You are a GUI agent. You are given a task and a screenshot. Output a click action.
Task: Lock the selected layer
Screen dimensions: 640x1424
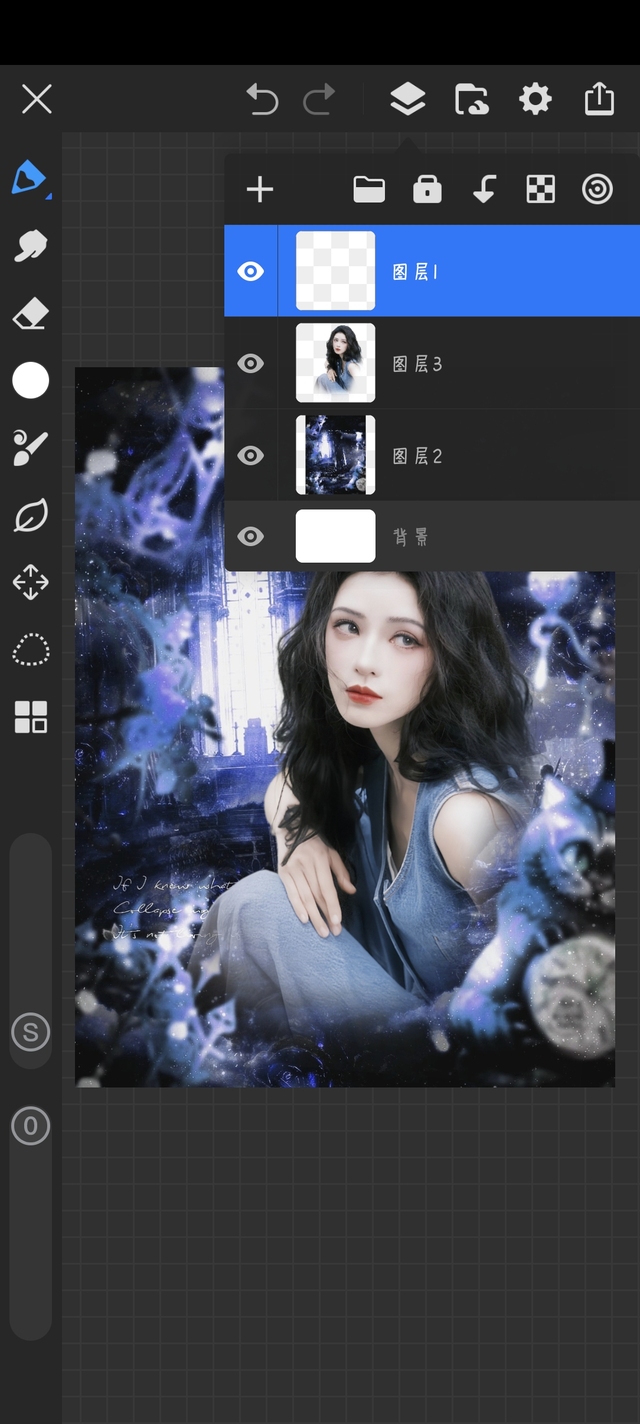point(427,189)
